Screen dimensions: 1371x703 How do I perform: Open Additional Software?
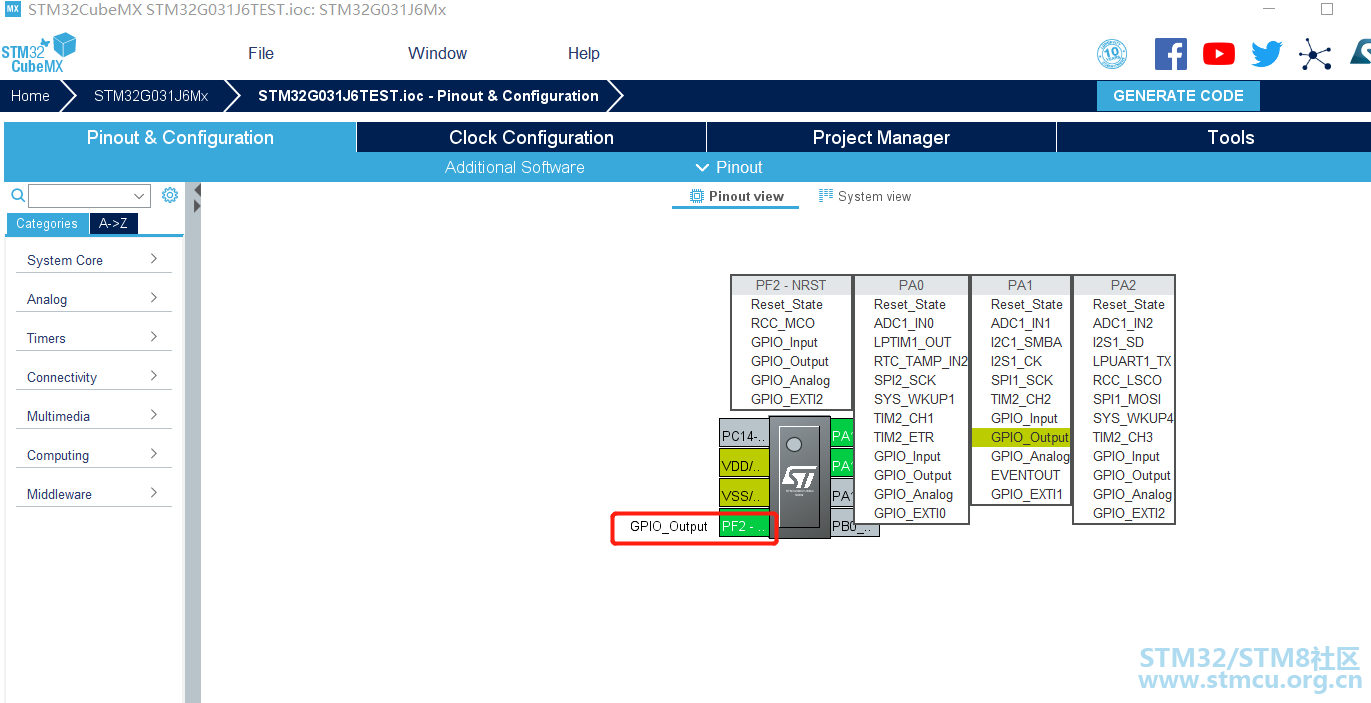[x=514, y=167]
